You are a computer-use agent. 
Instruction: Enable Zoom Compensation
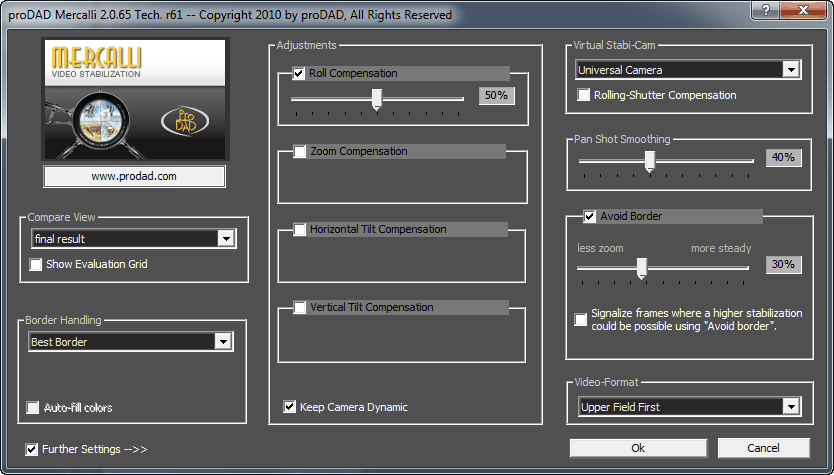tap(299, 152)
